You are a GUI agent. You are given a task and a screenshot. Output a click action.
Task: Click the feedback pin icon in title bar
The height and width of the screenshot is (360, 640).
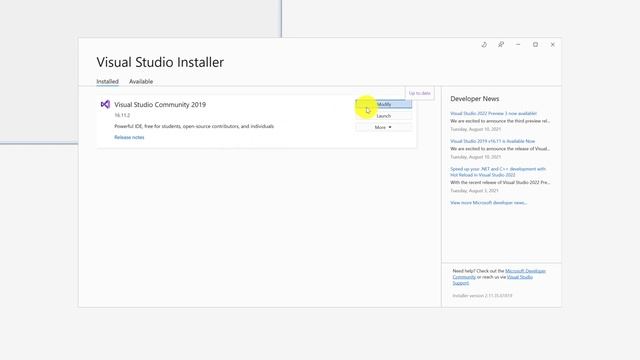501,44
